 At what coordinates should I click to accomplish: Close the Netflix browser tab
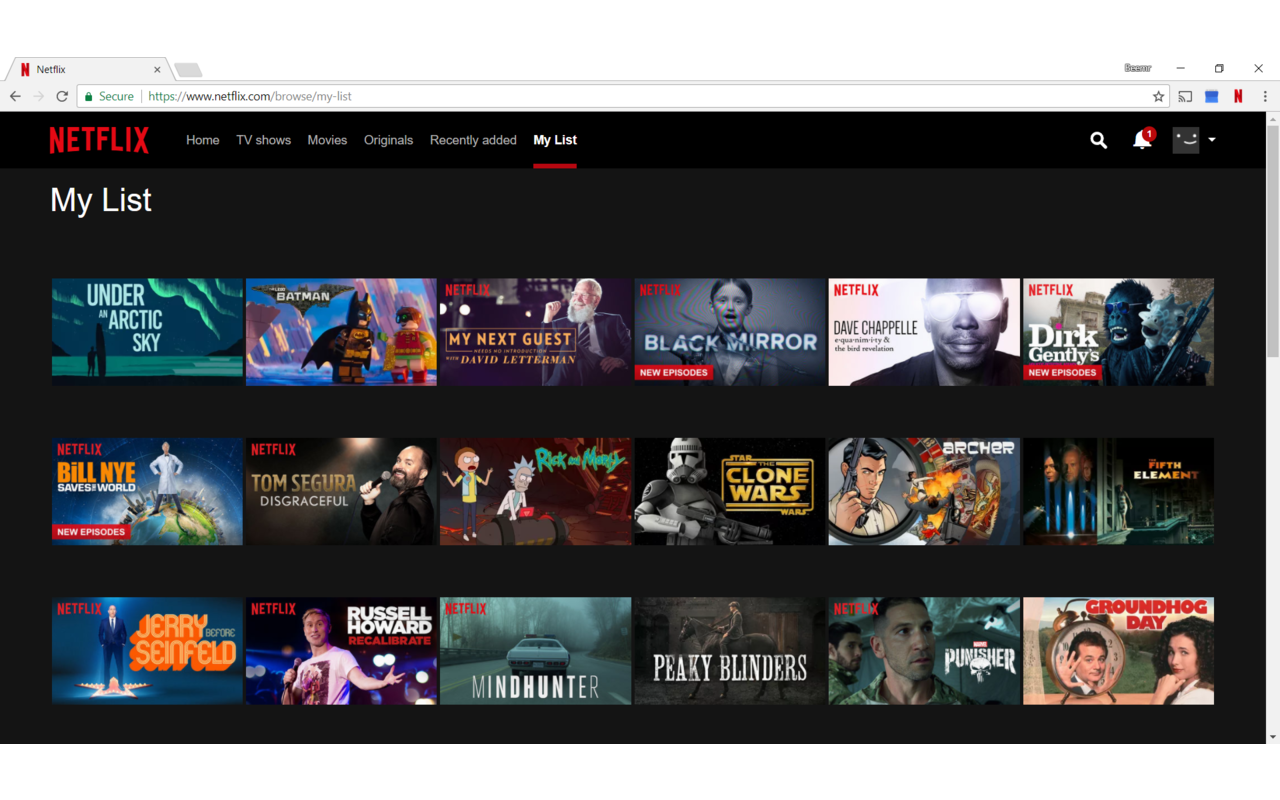tap(157, 69)
